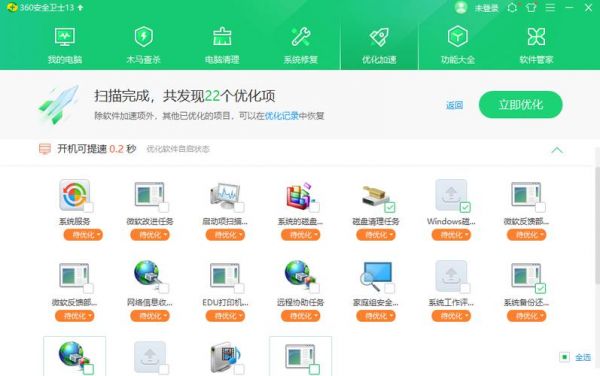This screenshot has height=376, width=600.
Task: Click the 系统工作评 item icon
Action: coord(451,276)
